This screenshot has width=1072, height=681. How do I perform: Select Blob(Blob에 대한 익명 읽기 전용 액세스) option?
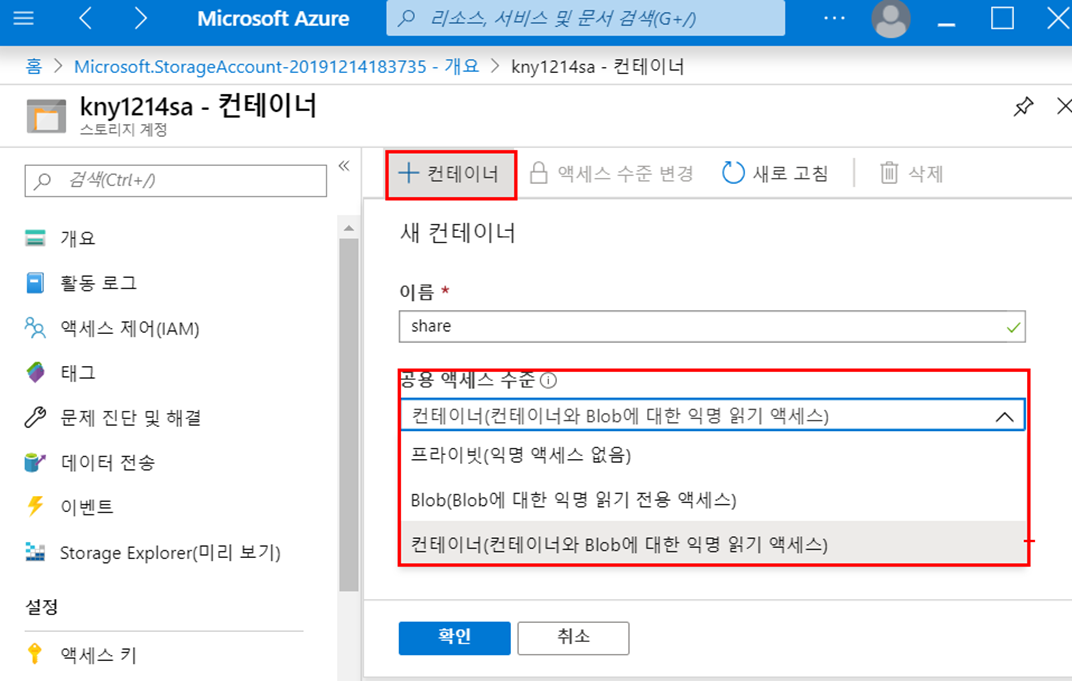point(713,500)
